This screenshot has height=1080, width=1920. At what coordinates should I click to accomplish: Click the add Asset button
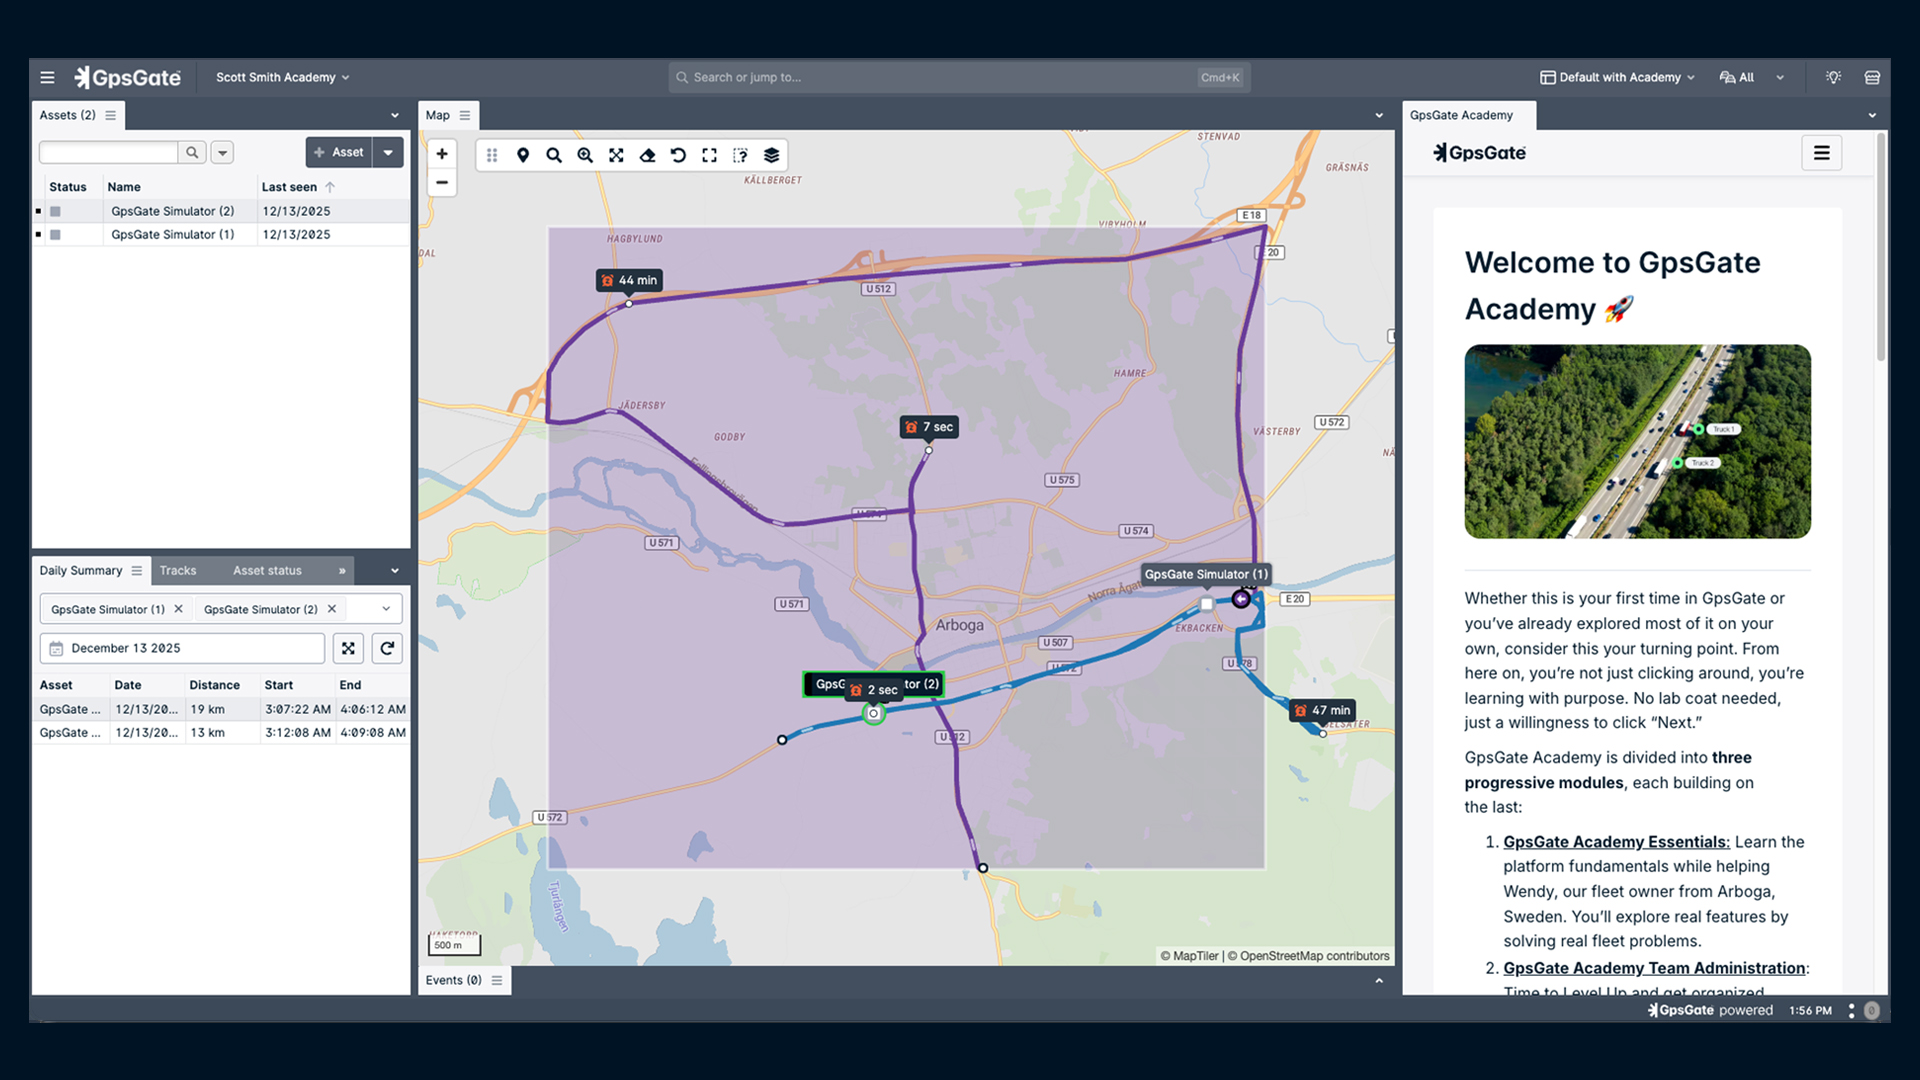[x=339, y=152]
